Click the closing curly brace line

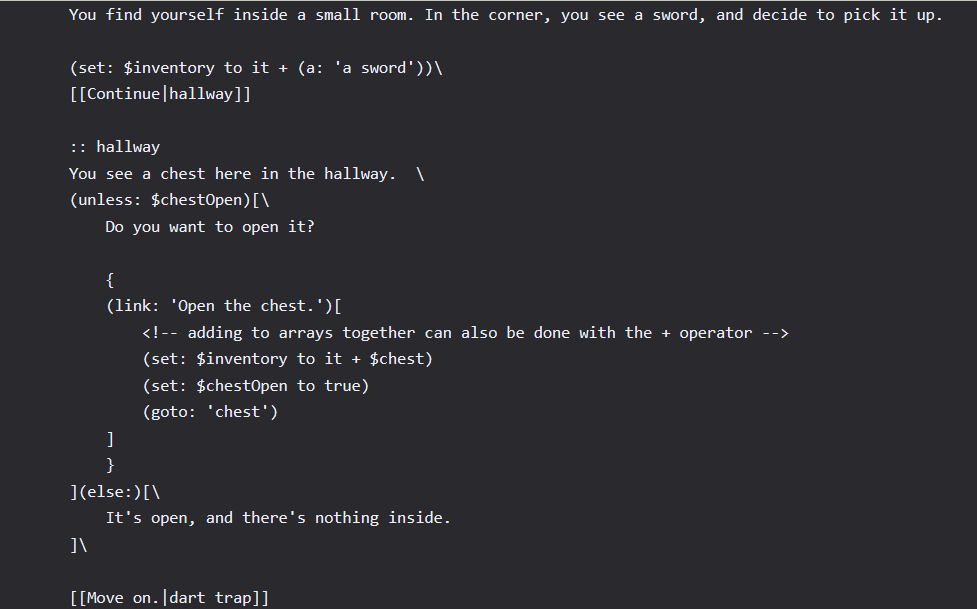coord(110,465)
